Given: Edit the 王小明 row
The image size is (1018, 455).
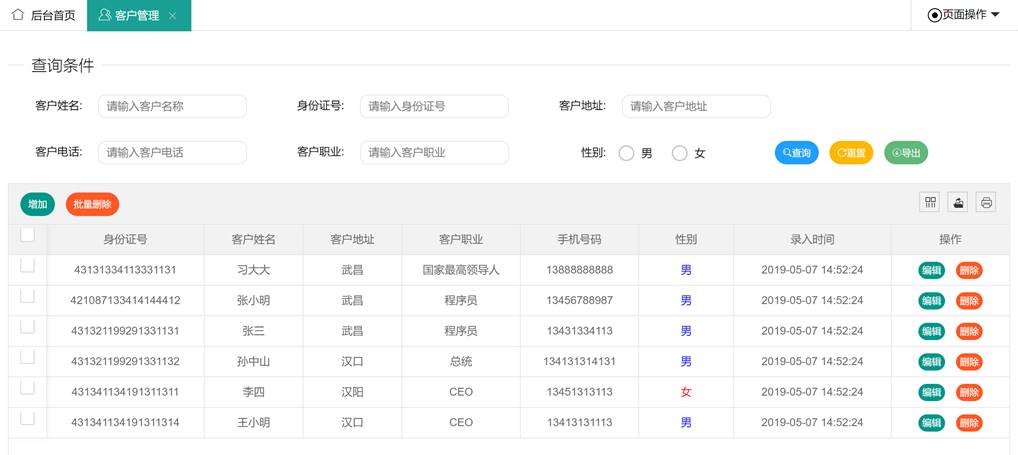Looking at the screenshot, I should point(931,423).
